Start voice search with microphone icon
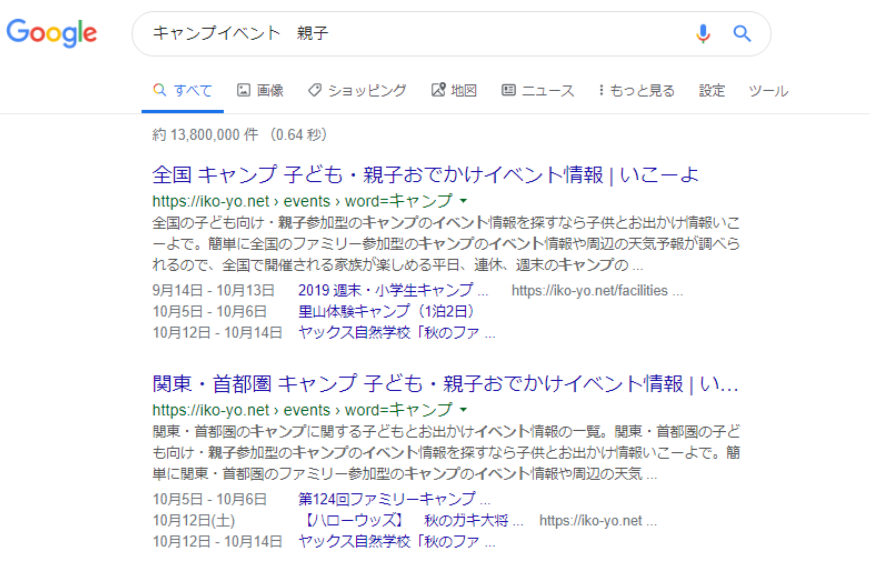Screen dimensions: 870x564 coord(703,34)
